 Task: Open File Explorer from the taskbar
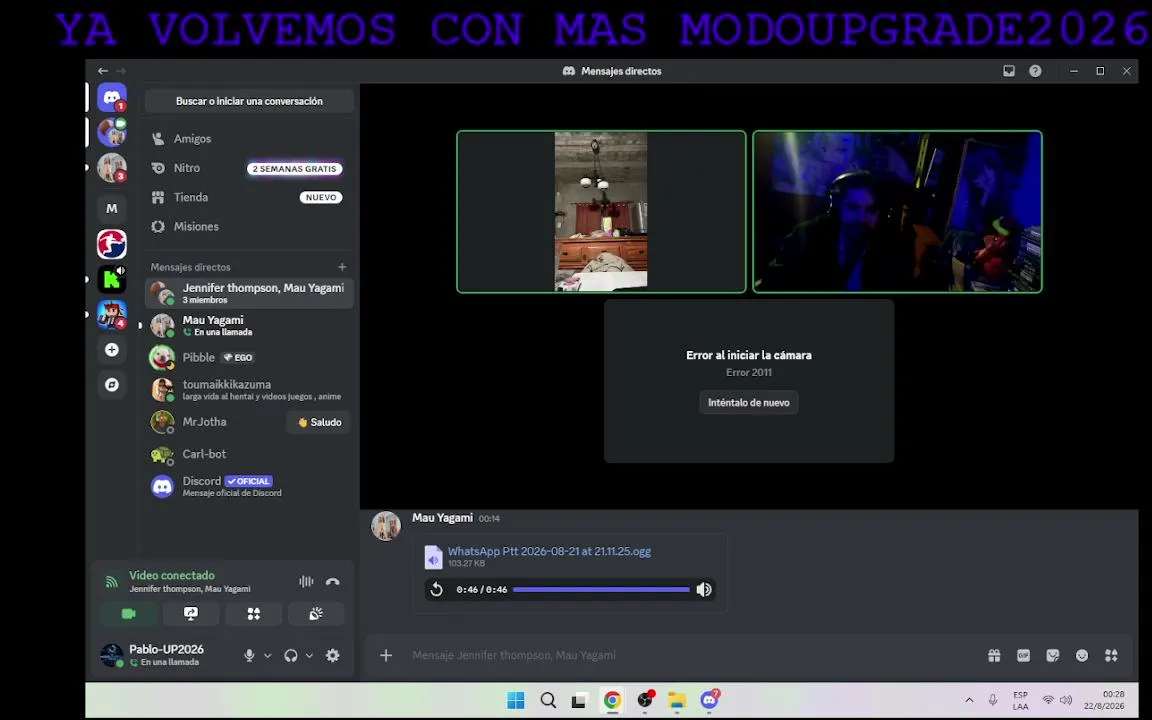pyautogui.click(x=677, y=701)
